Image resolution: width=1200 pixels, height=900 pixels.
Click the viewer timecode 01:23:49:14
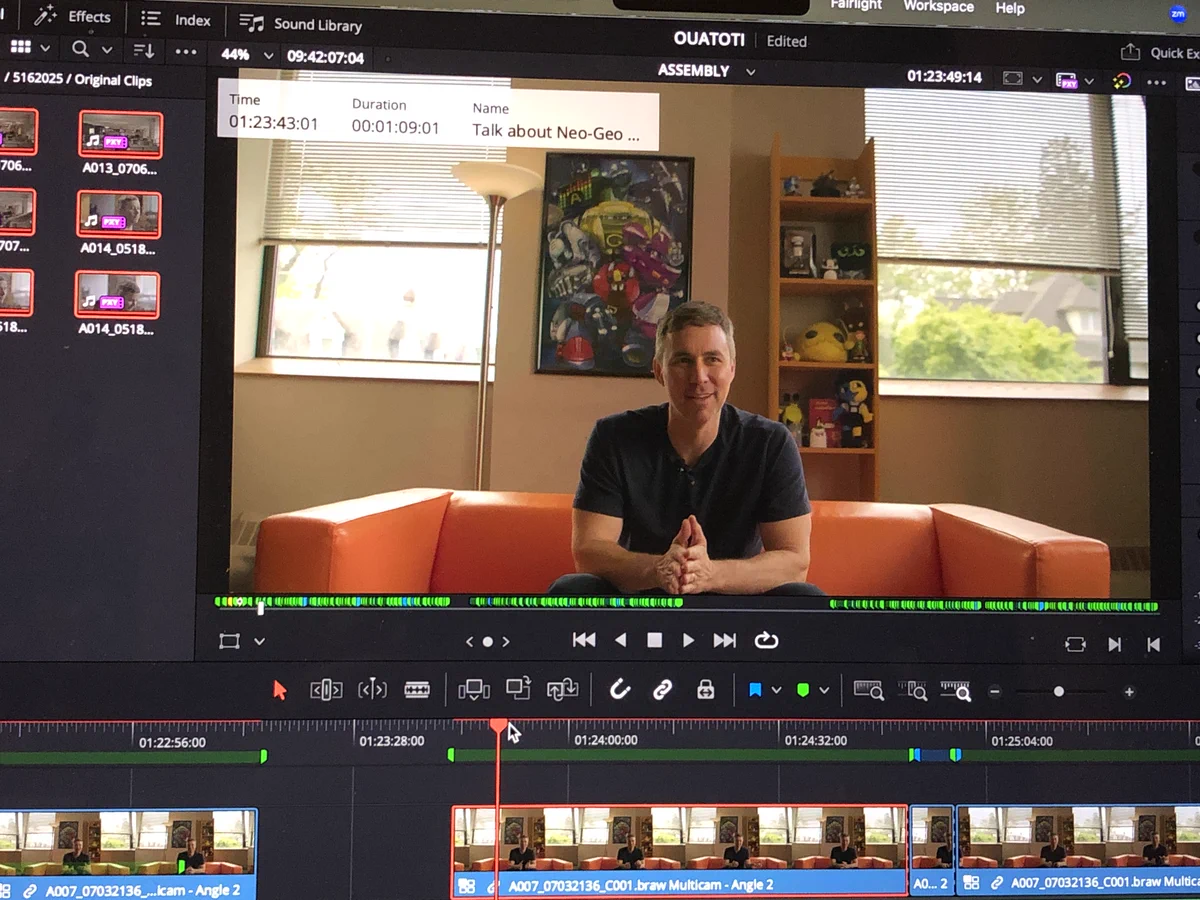[x=944, y=77]
